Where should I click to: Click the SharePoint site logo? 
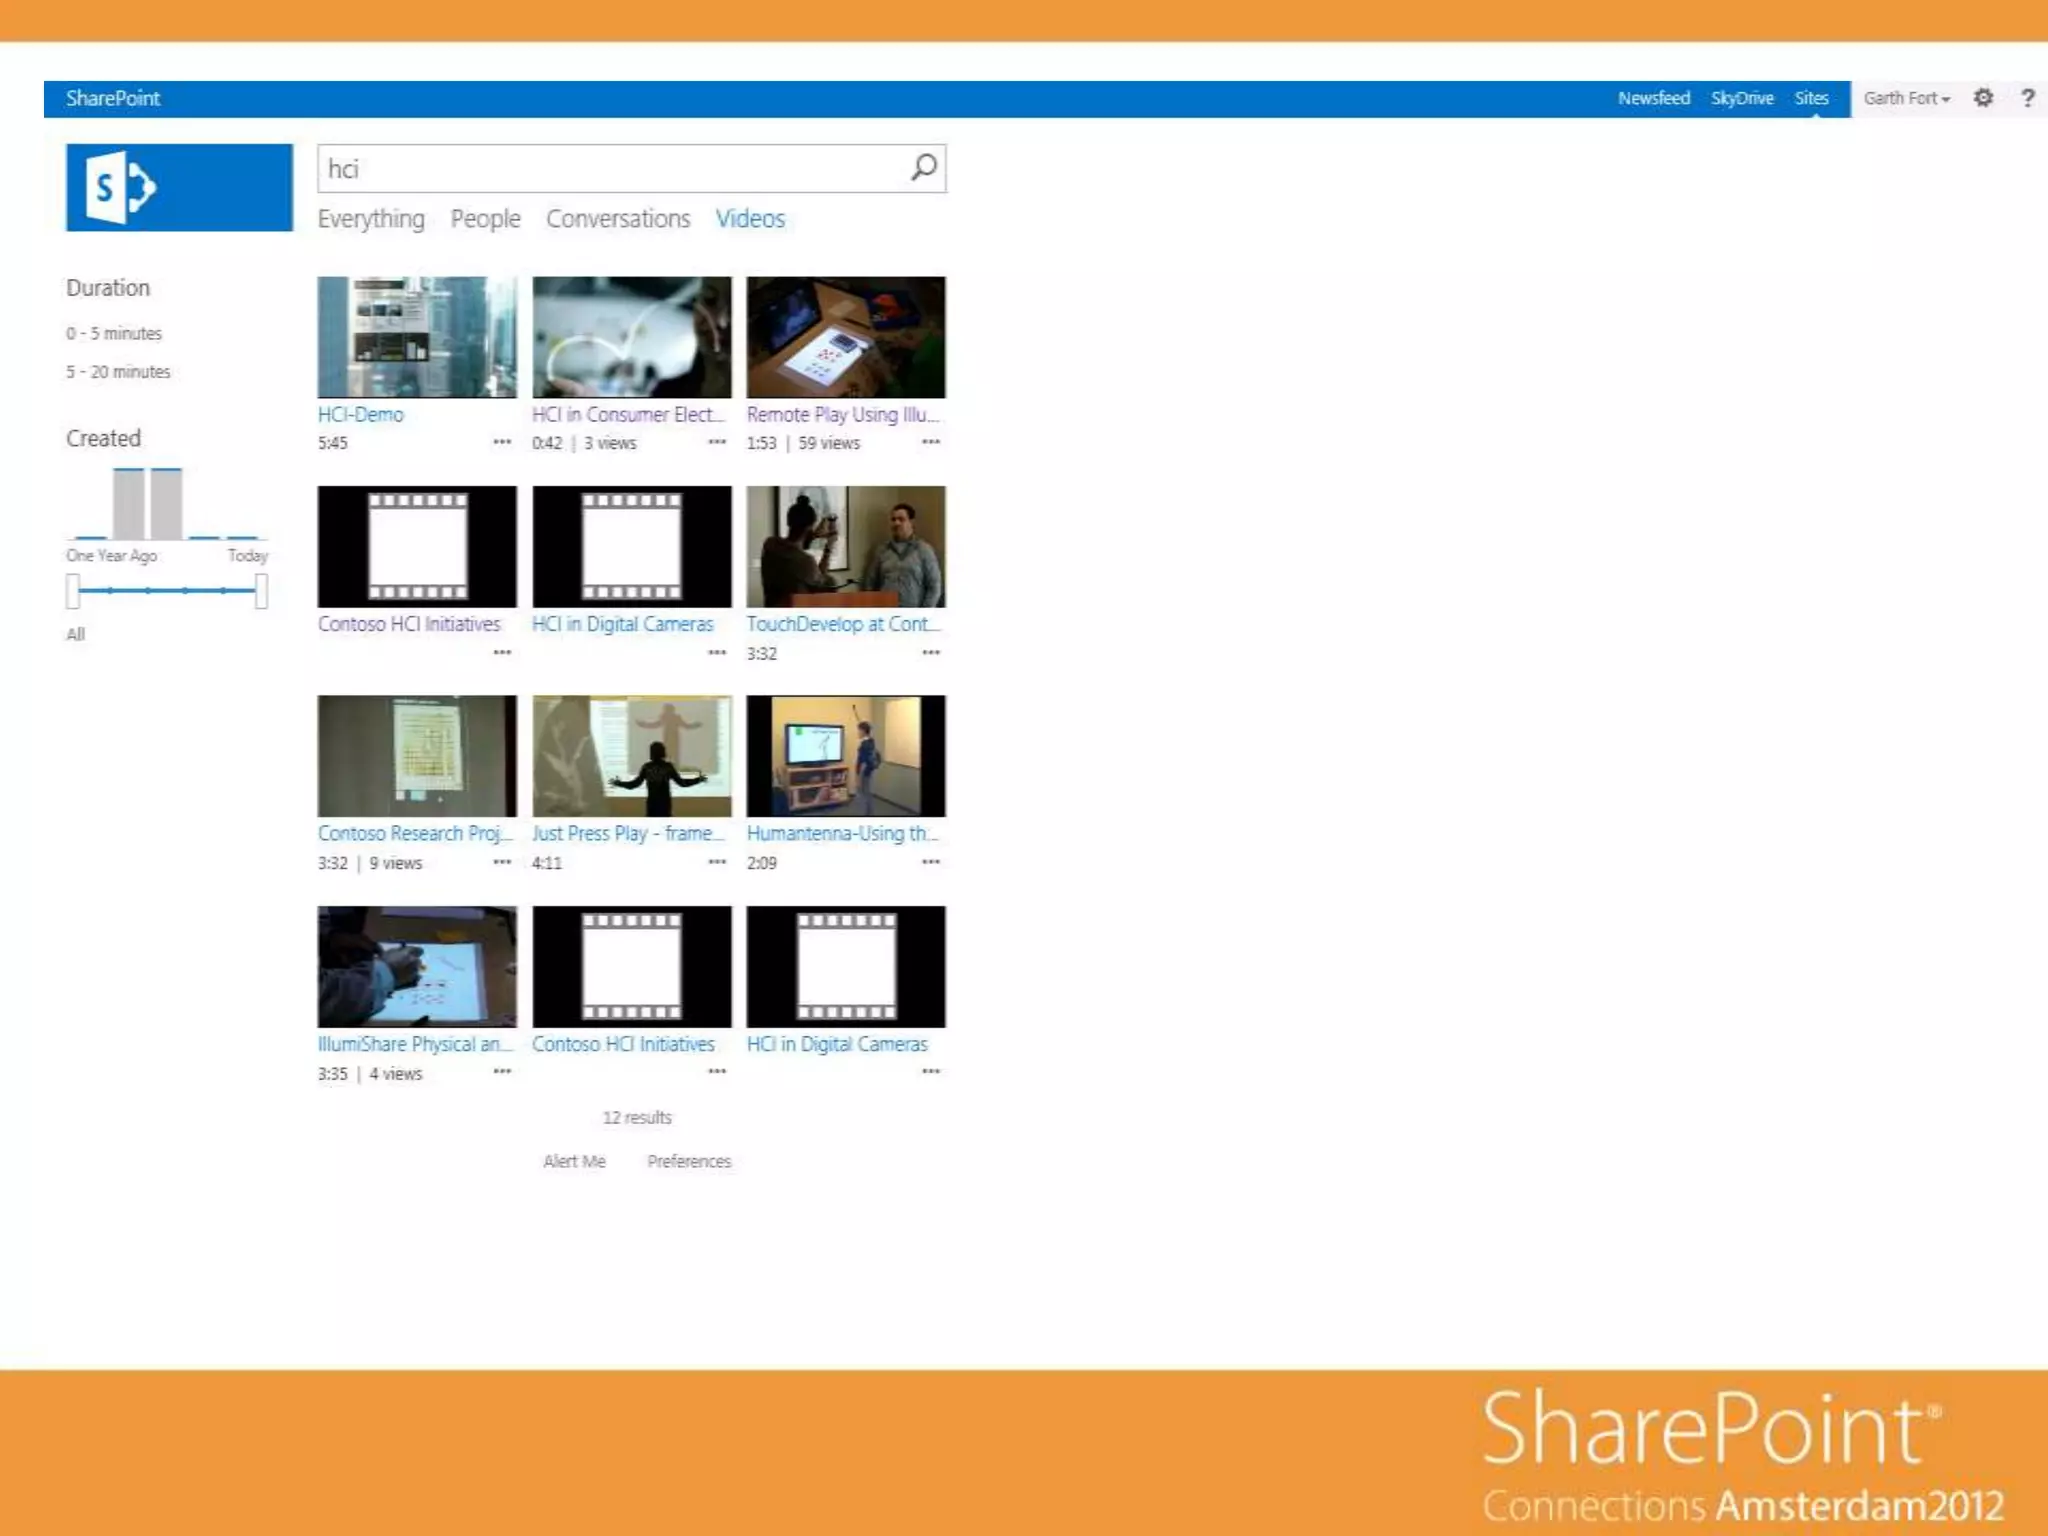(179, 188)
